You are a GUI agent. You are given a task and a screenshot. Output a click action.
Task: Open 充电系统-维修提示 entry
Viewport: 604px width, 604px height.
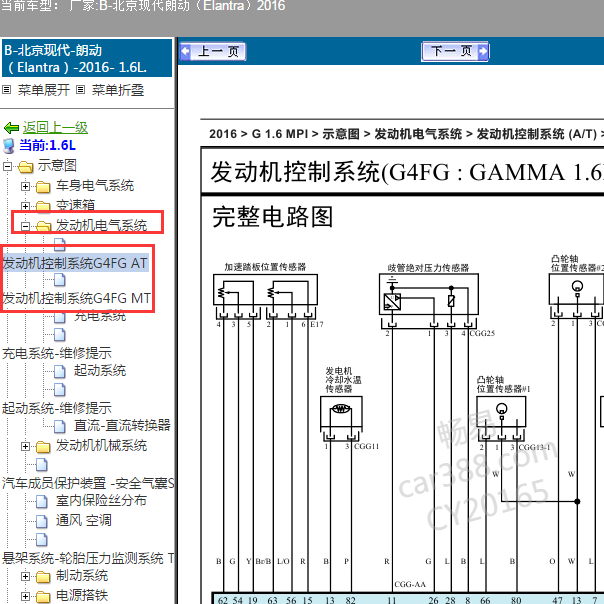coord(57,353)
